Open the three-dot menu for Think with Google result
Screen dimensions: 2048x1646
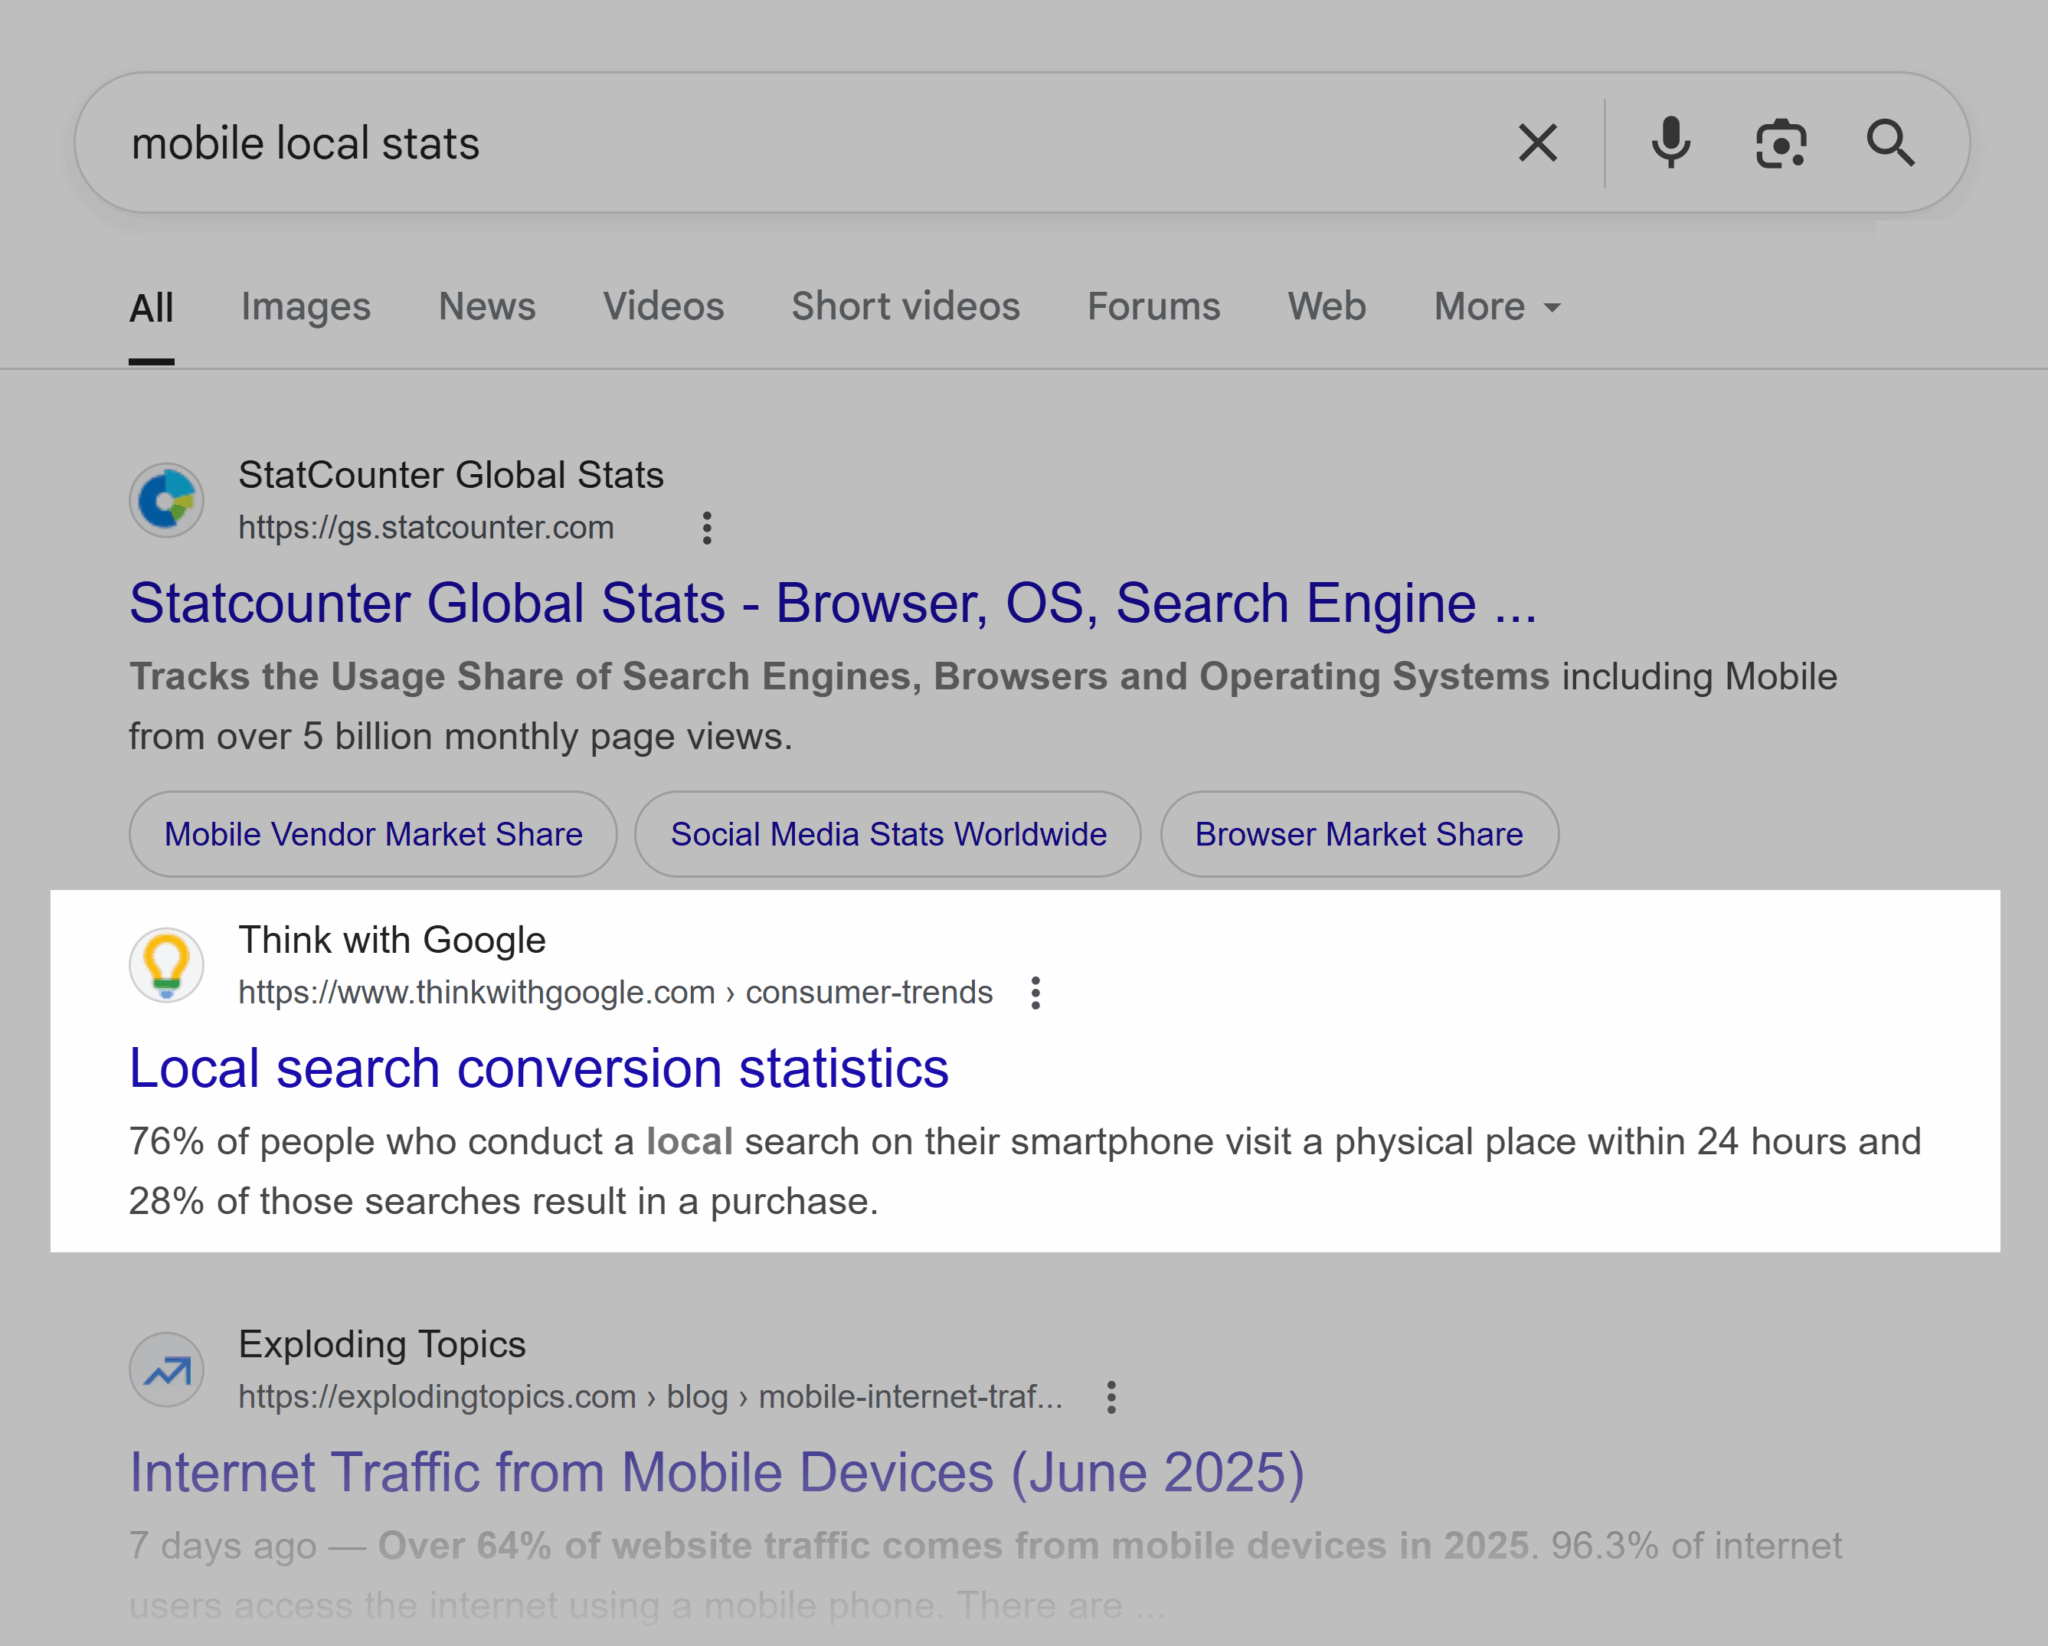coord(1035,992)
